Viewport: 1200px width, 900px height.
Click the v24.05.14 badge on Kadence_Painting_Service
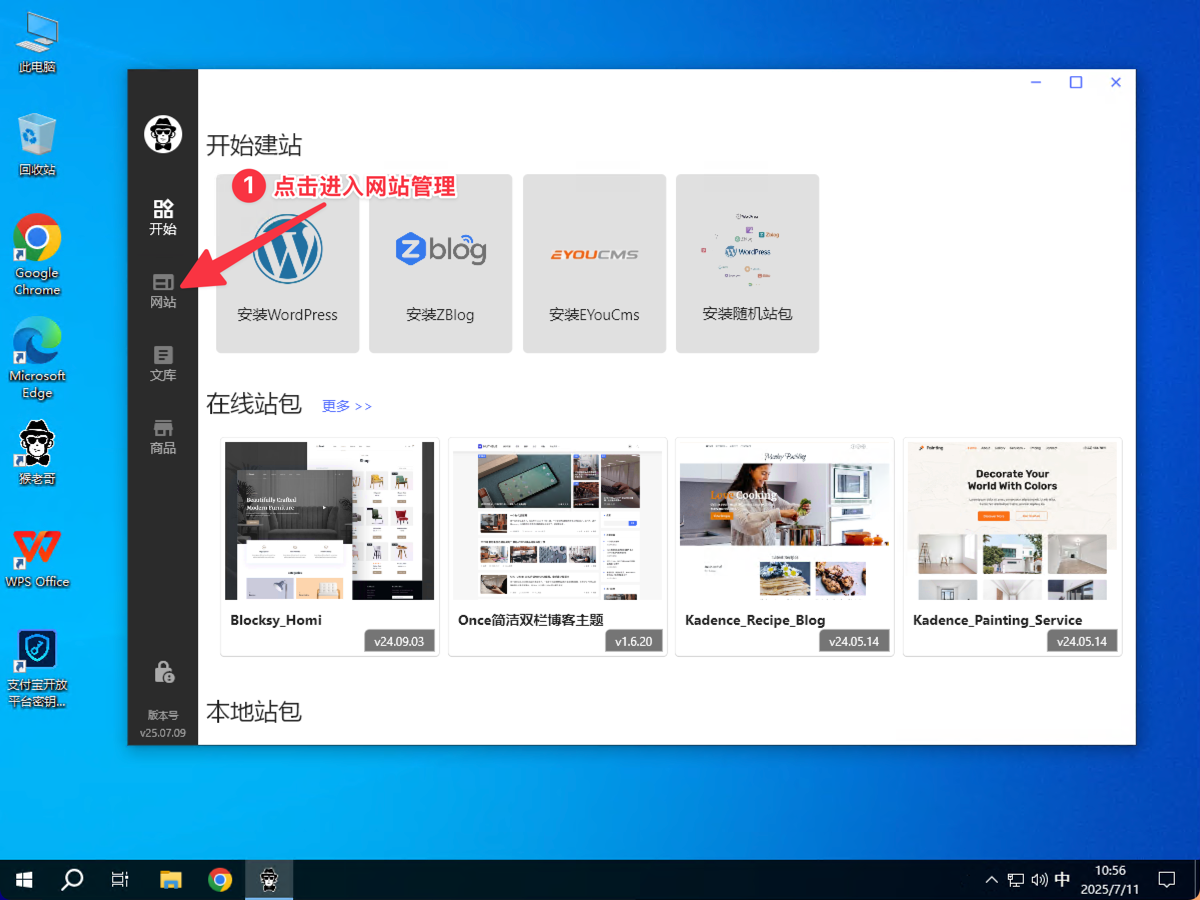point(1082,641)
